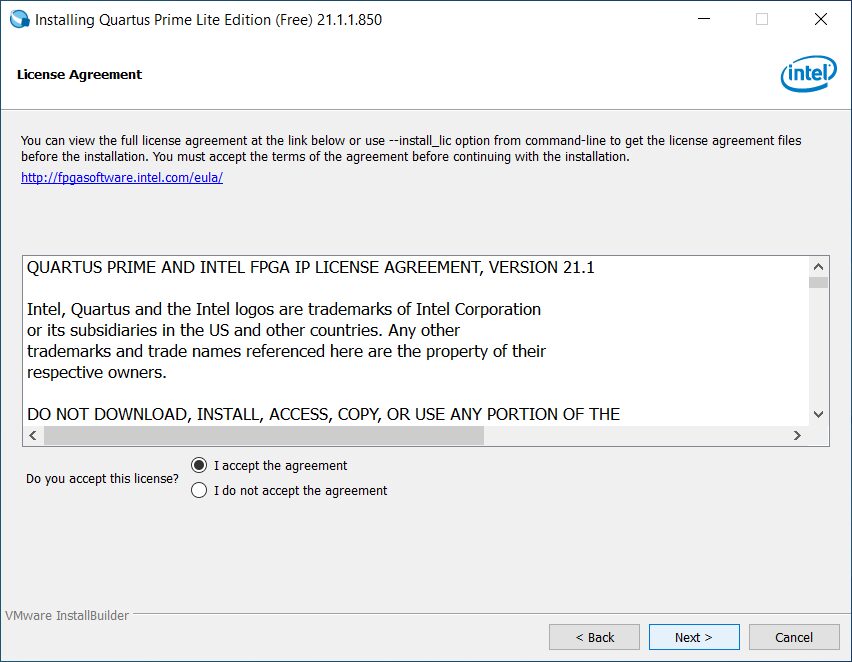Click the Quartus installer title bar icon
The width and height of the screenshot is (852, 662).
point(20,20)
